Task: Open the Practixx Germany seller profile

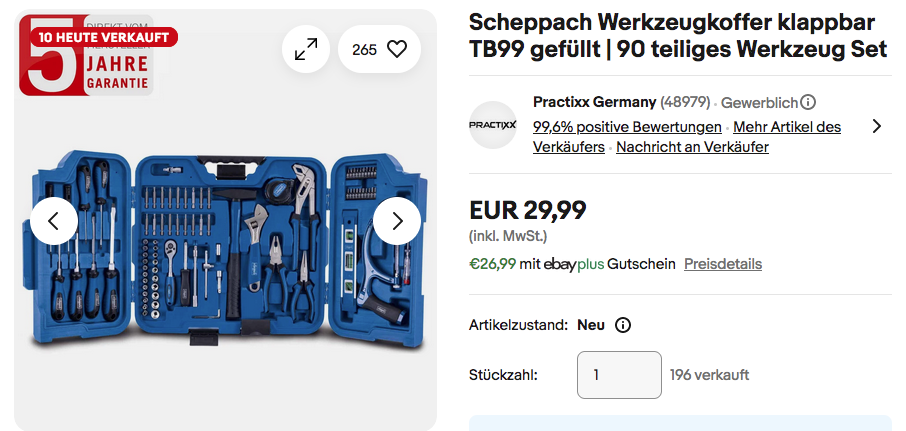Action: [595, 102]
